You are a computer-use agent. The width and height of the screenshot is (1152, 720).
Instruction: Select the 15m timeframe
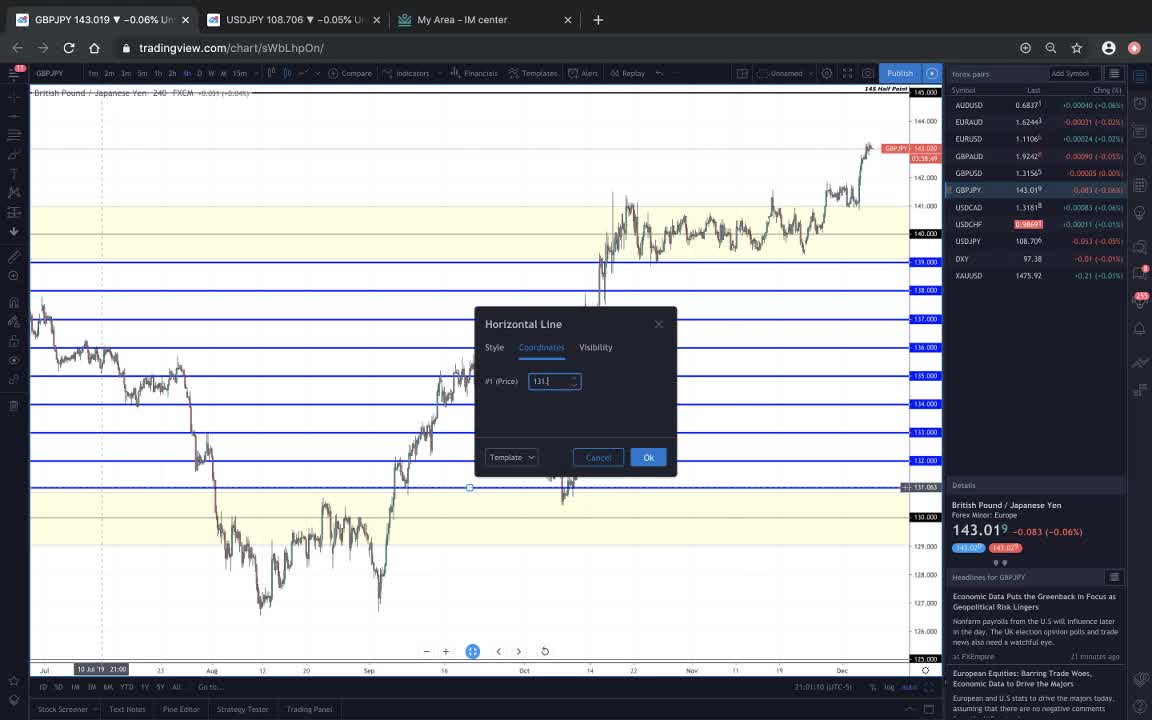[x=240, y=73]
